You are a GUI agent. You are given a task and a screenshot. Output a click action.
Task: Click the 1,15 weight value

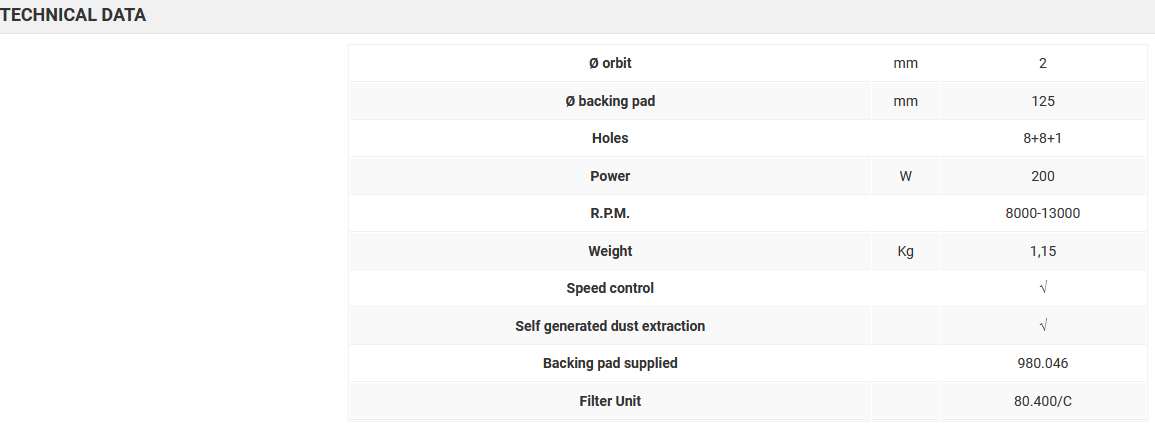tap(1043, 251)
